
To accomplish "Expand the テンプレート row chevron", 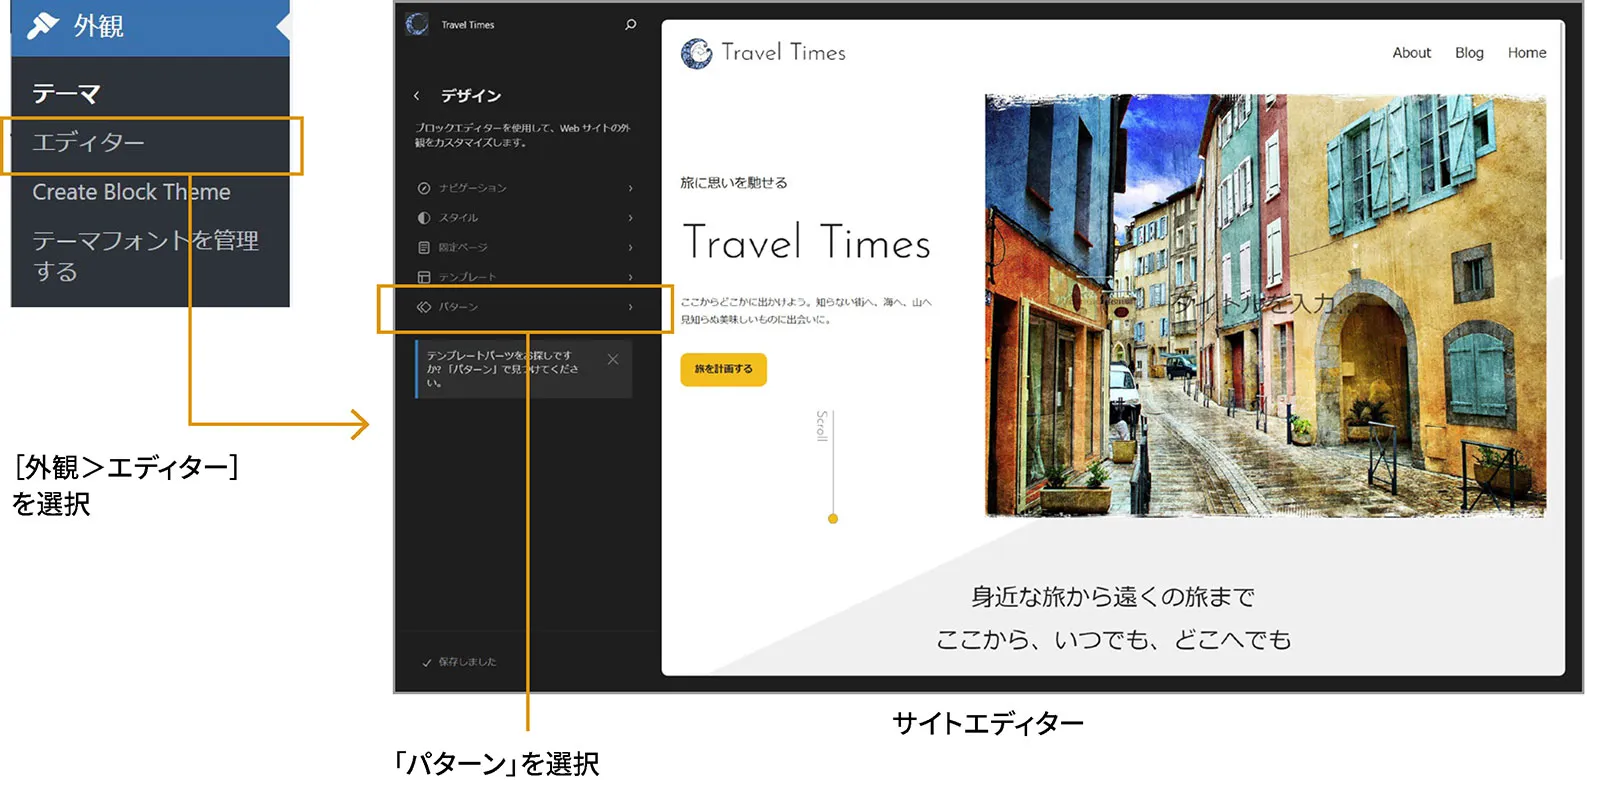I will point(630,277).
